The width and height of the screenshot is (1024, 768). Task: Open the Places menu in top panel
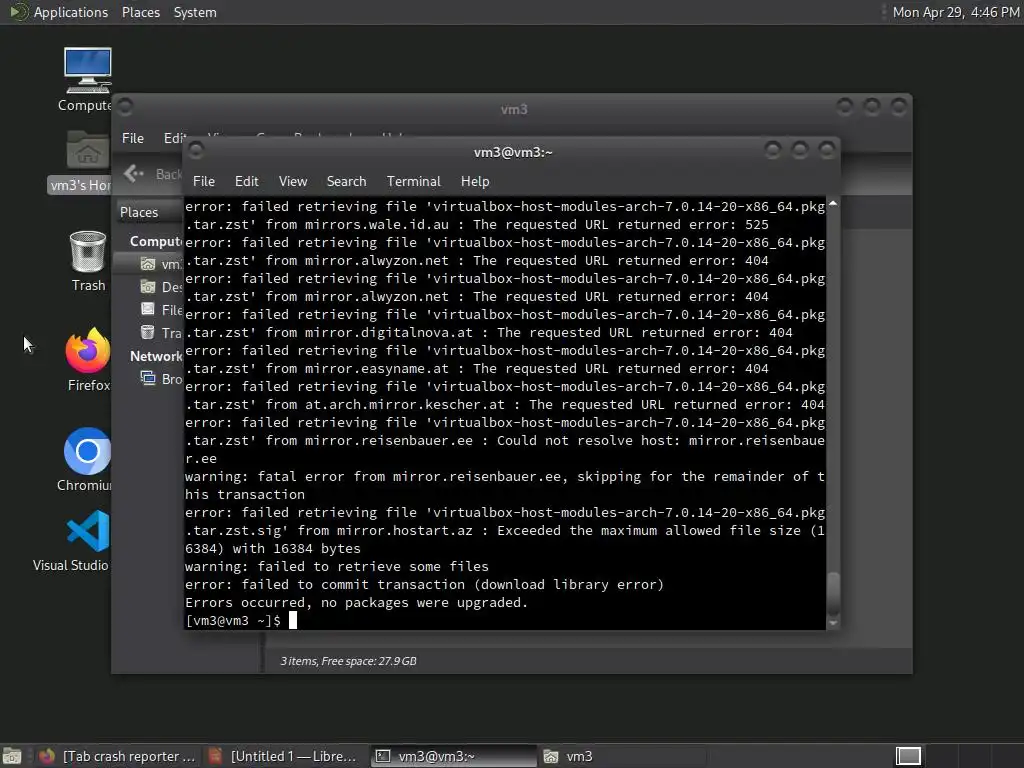tap(140, 12)
